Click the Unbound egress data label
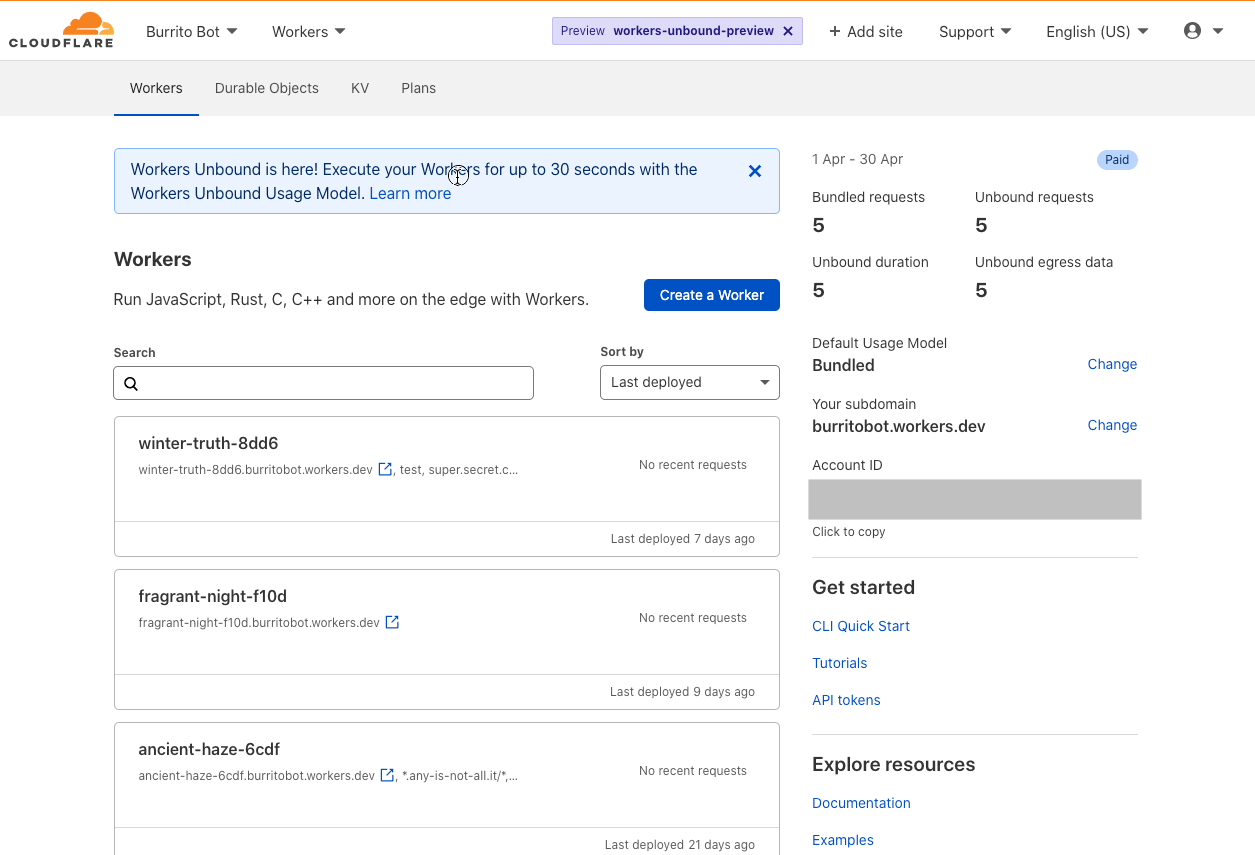1255x855 pixels. click(x=1044, y=262)
